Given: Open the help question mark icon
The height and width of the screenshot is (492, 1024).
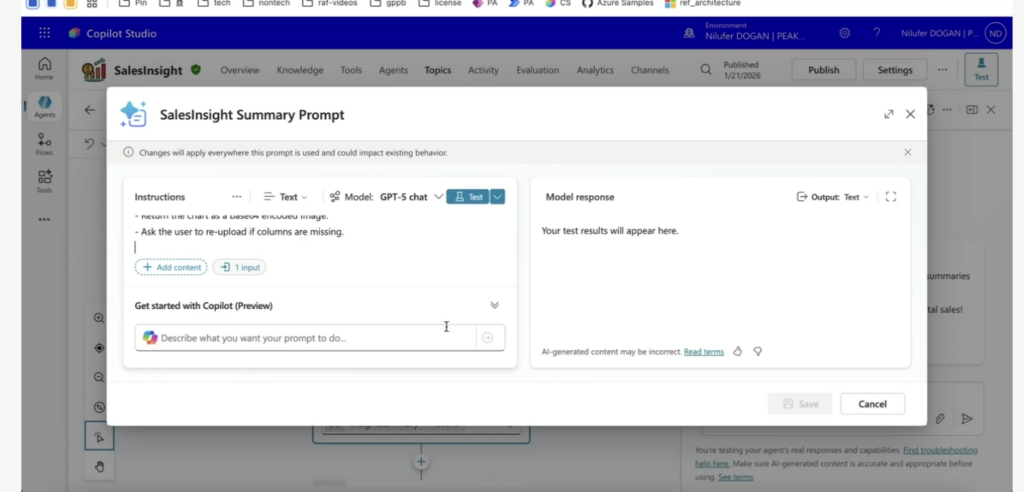Looking at the screenshot, I should pos(876,33).
